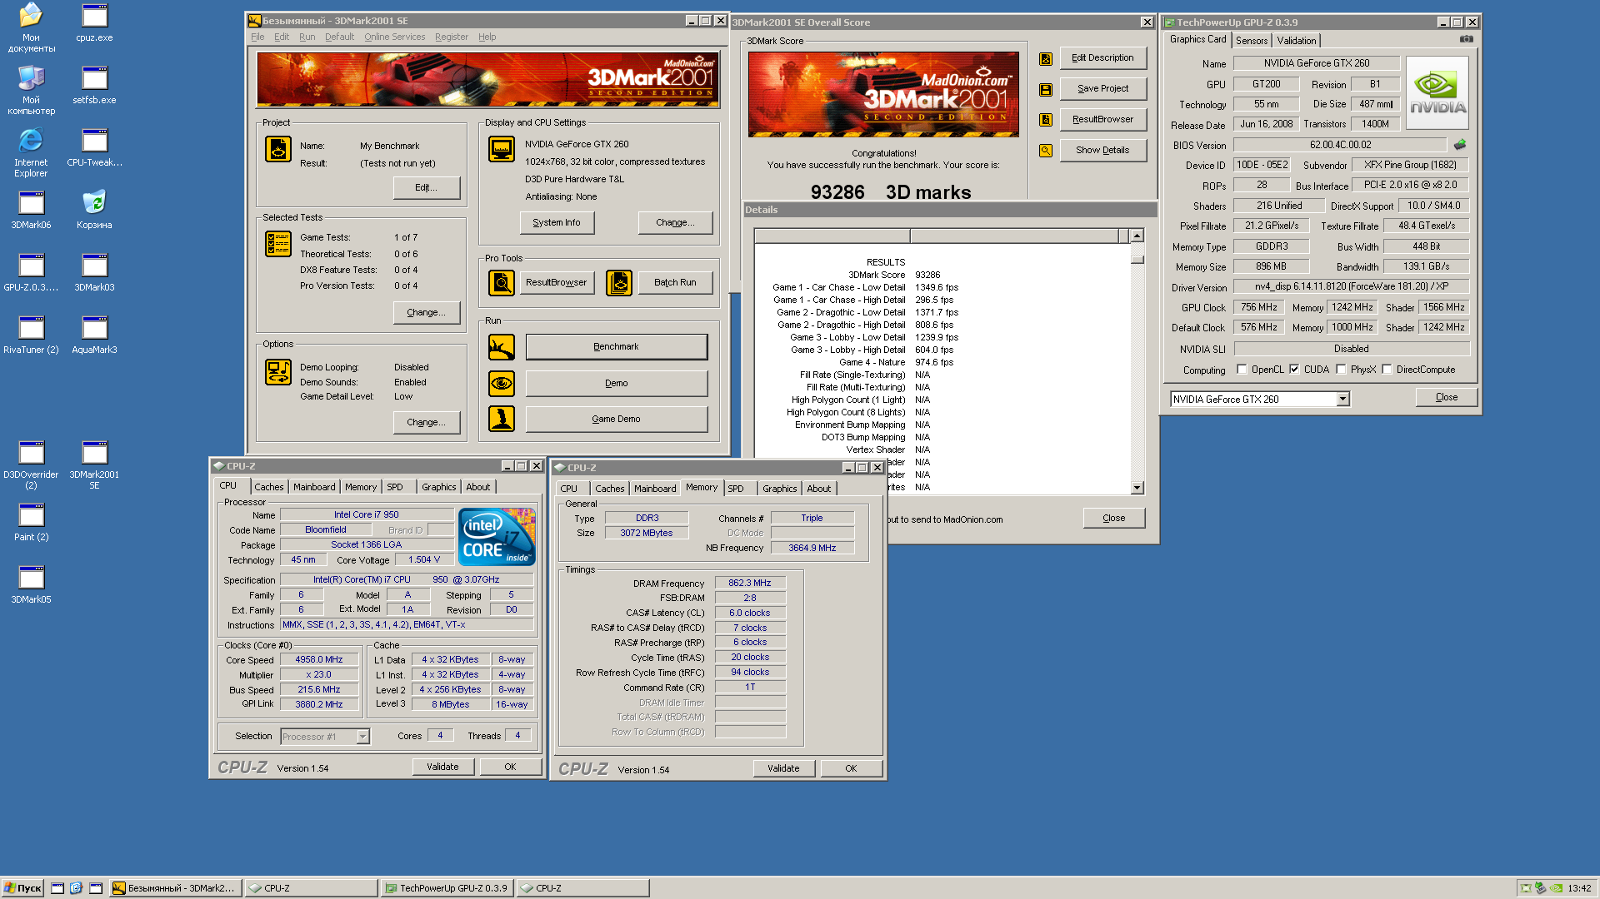Click the Benchmark run icon in 3DMark2001
Viewport: 1600px width, 899px height.
pyautogui.click(x=501, y=347)
